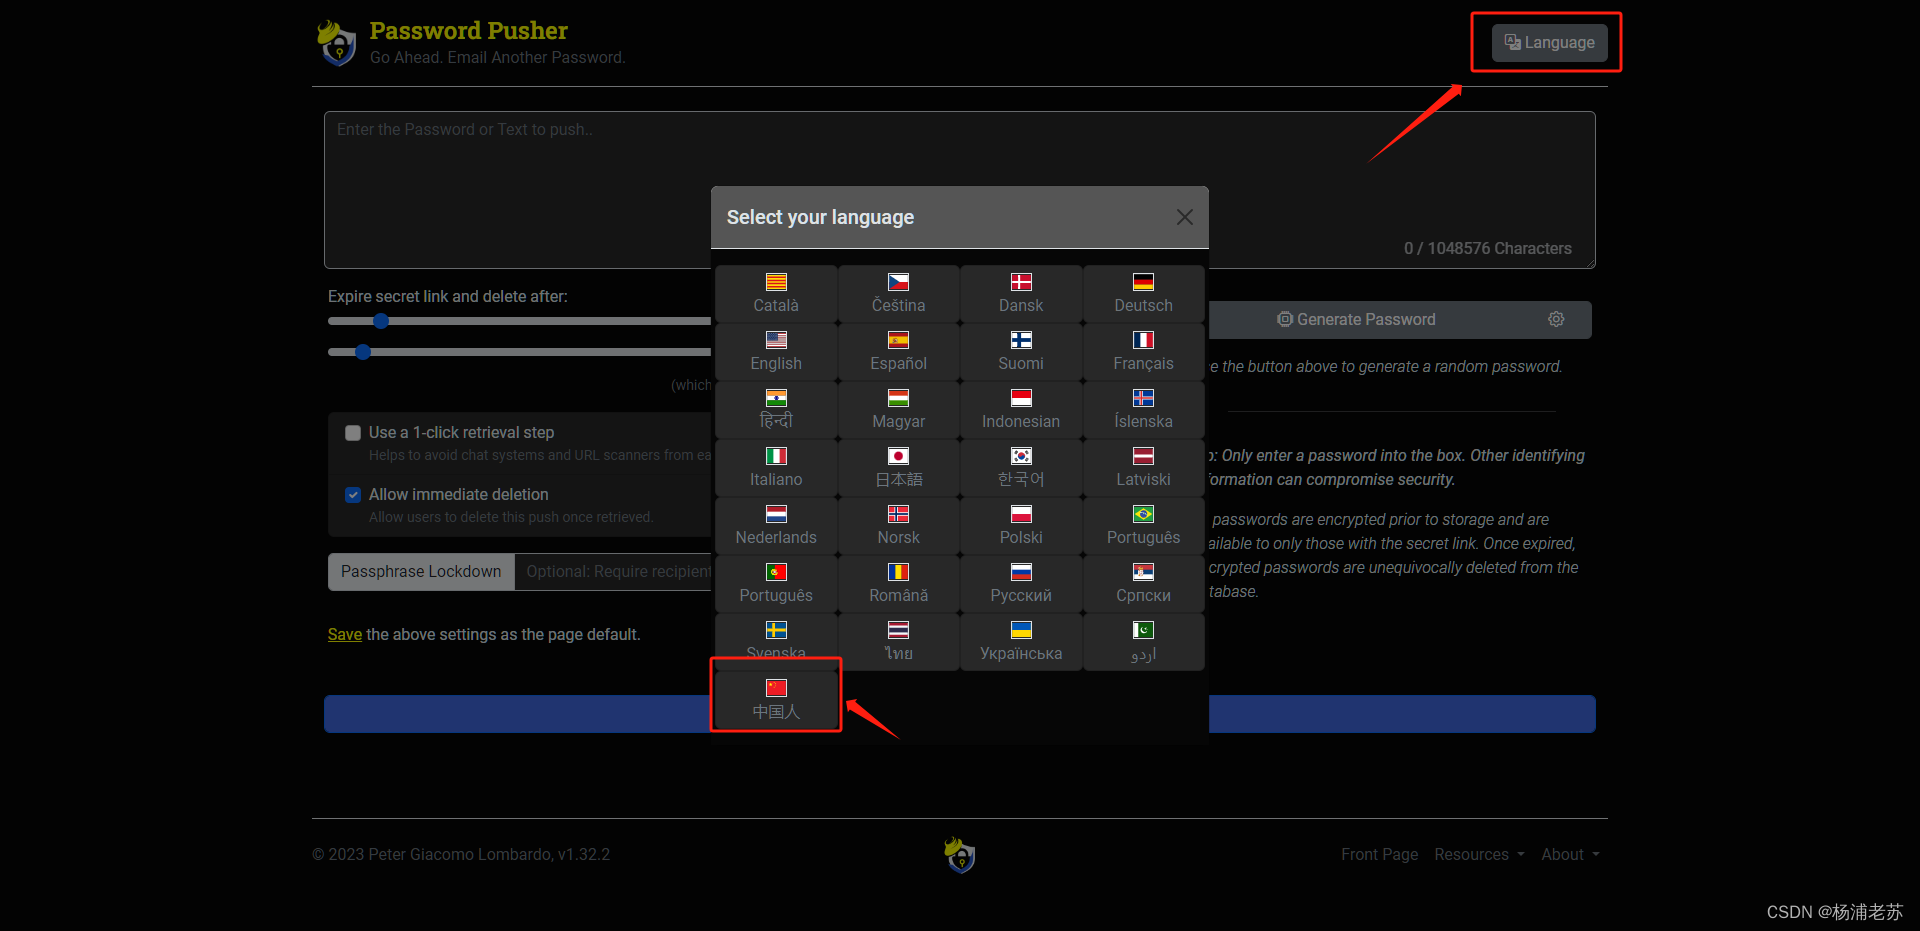
Task: Choose English with the US flag
Action: click(x=776, y=352)
